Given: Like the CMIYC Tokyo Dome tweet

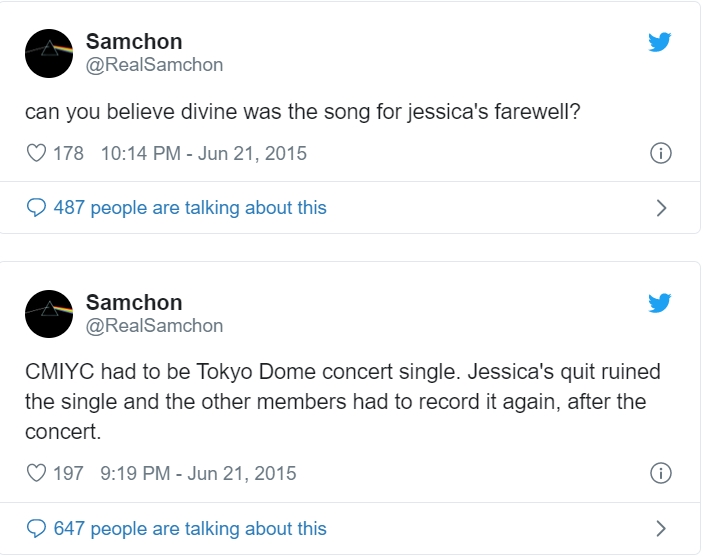Looking at the screenshot, I should [36, 473].
